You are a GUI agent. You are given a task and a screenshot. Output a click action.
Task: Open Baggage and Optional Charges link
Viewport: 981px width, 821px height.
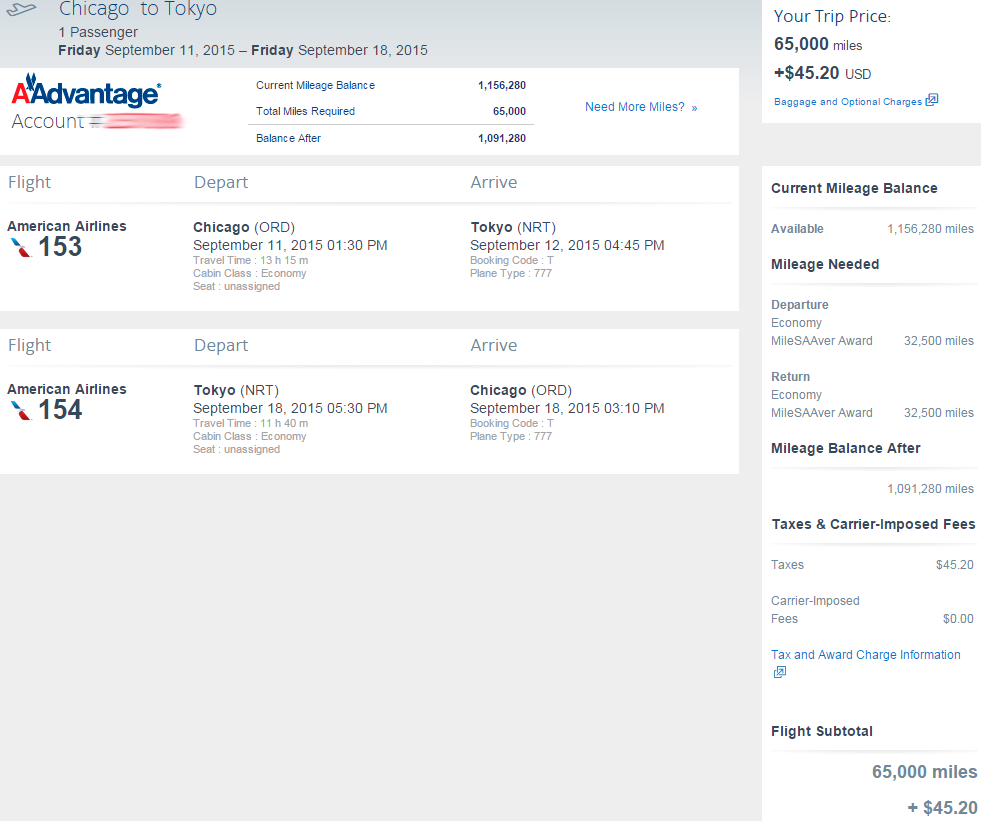(x=848, y=101)
